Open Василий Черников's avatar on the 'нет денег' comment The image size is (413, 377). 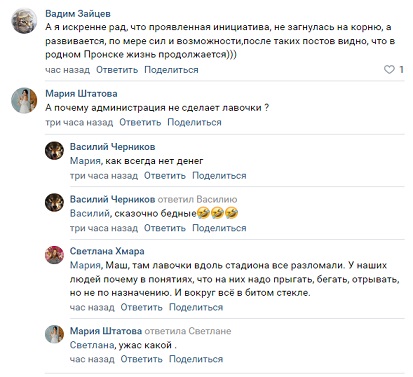click(54, 150)
